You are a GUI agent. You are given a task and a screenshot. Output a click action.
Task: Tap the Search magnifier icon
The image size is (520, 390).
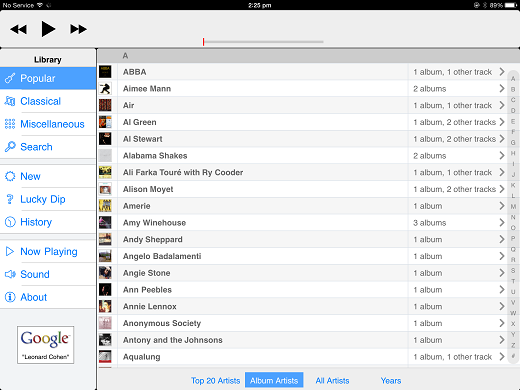coord(10,147)
